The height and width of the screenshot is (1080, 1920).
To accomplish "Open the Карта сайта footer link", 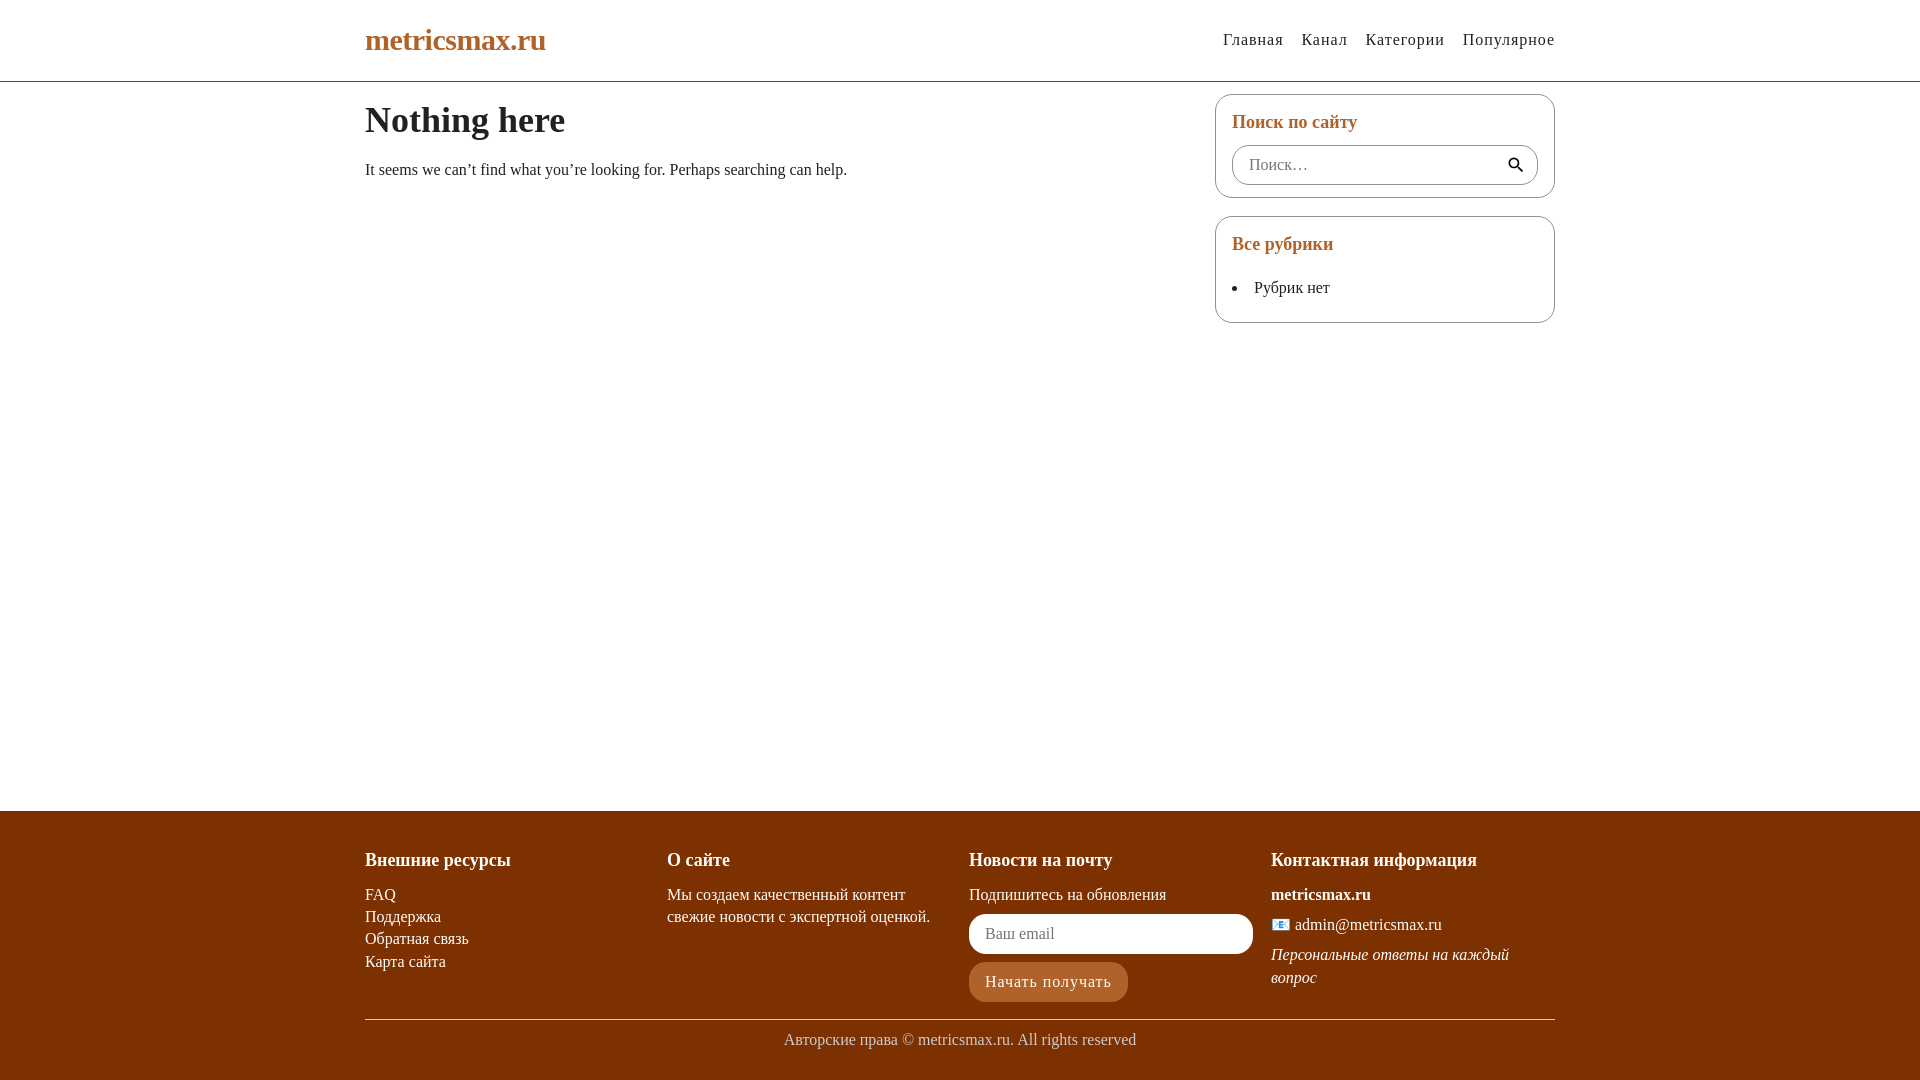I will (405, 962).
